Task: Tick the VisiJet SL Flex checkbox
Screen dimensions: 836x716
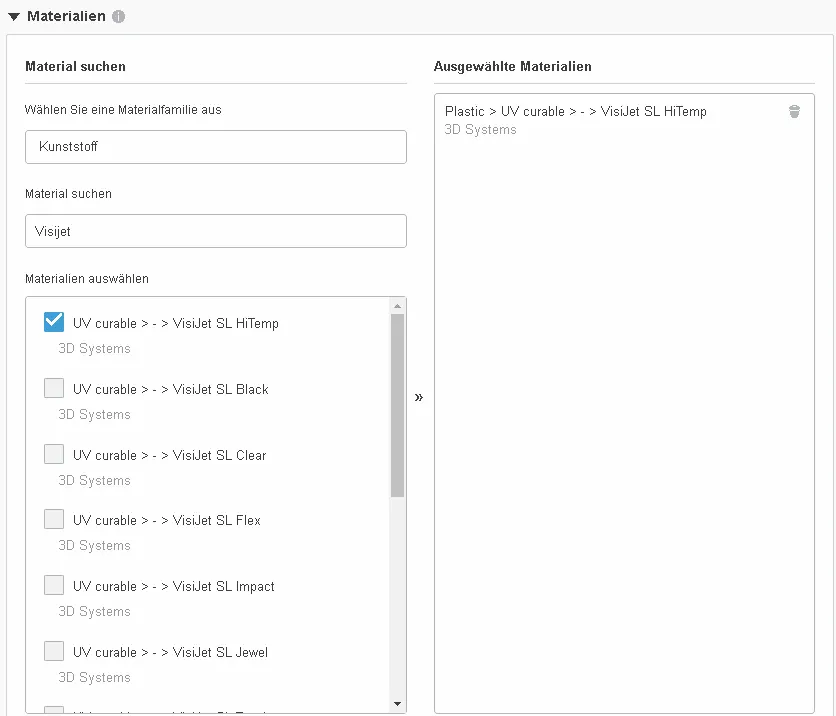Action: point(54,519)
